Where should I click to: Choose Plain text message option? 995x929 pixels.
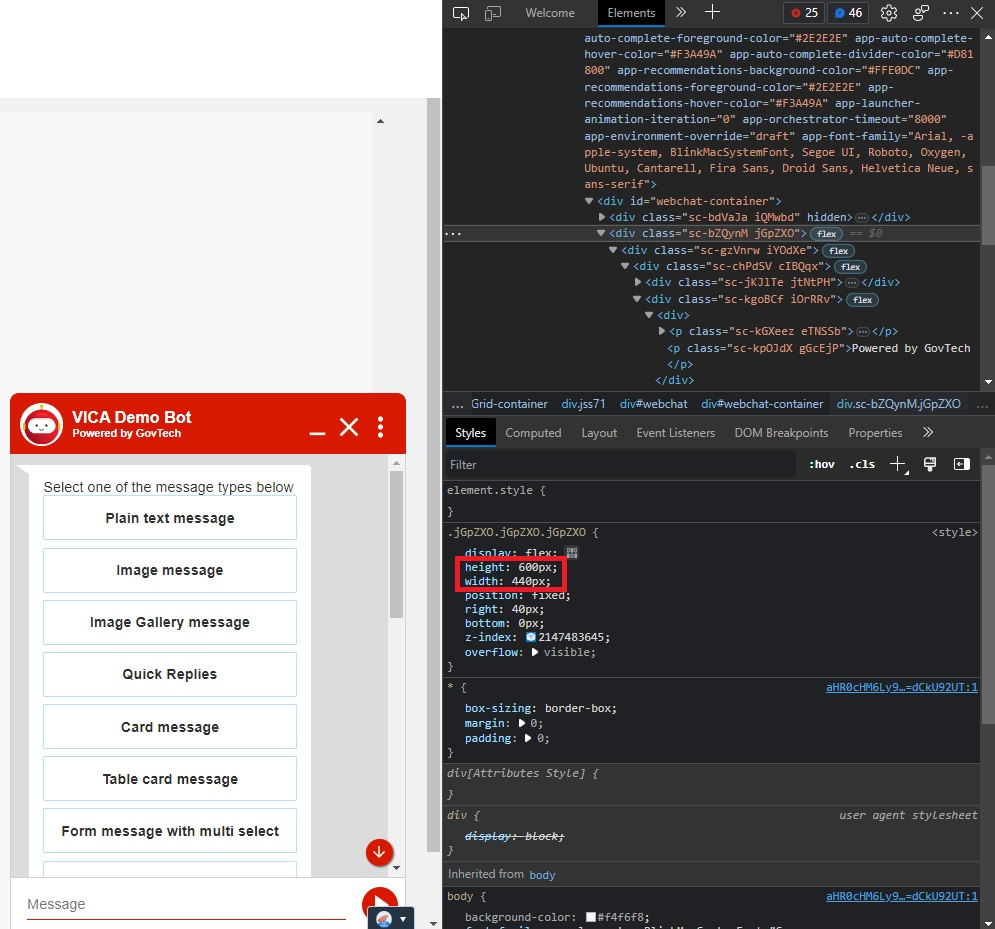coord(170,518)
